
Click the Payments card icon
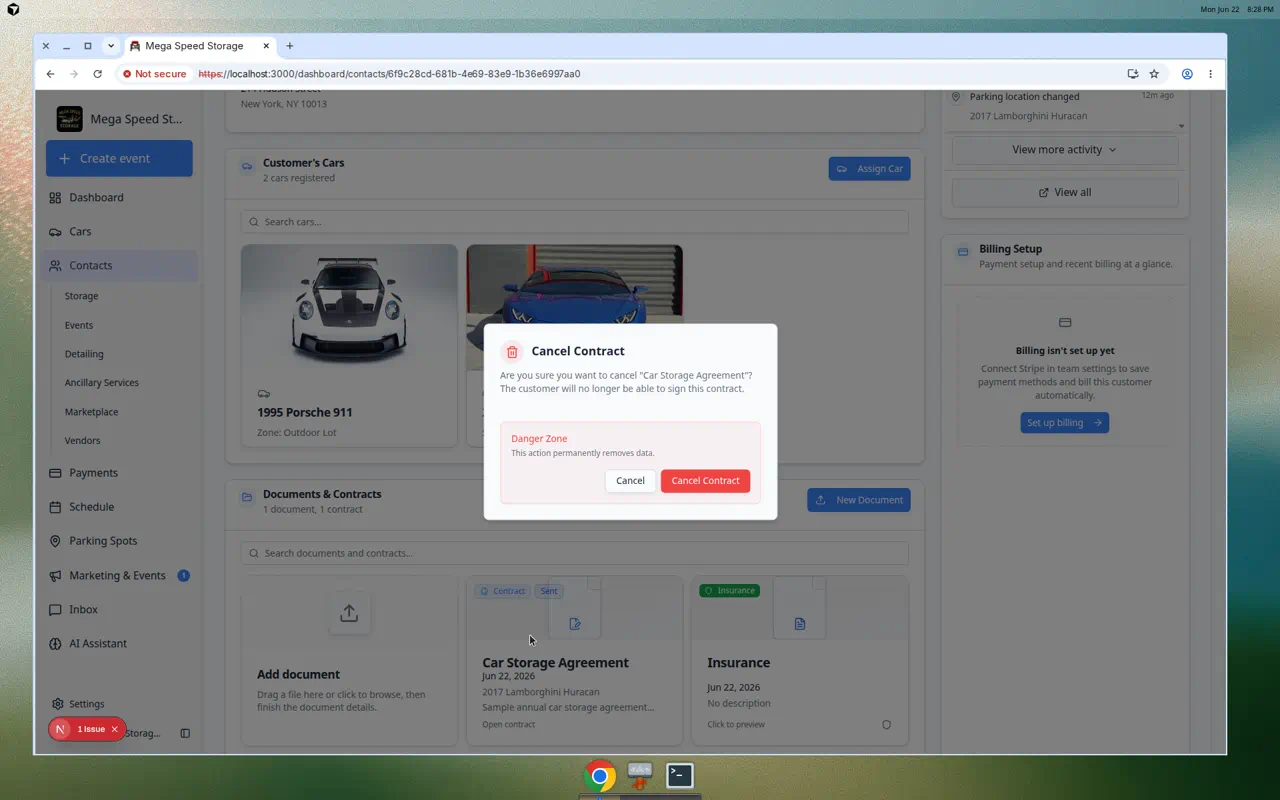55,473
